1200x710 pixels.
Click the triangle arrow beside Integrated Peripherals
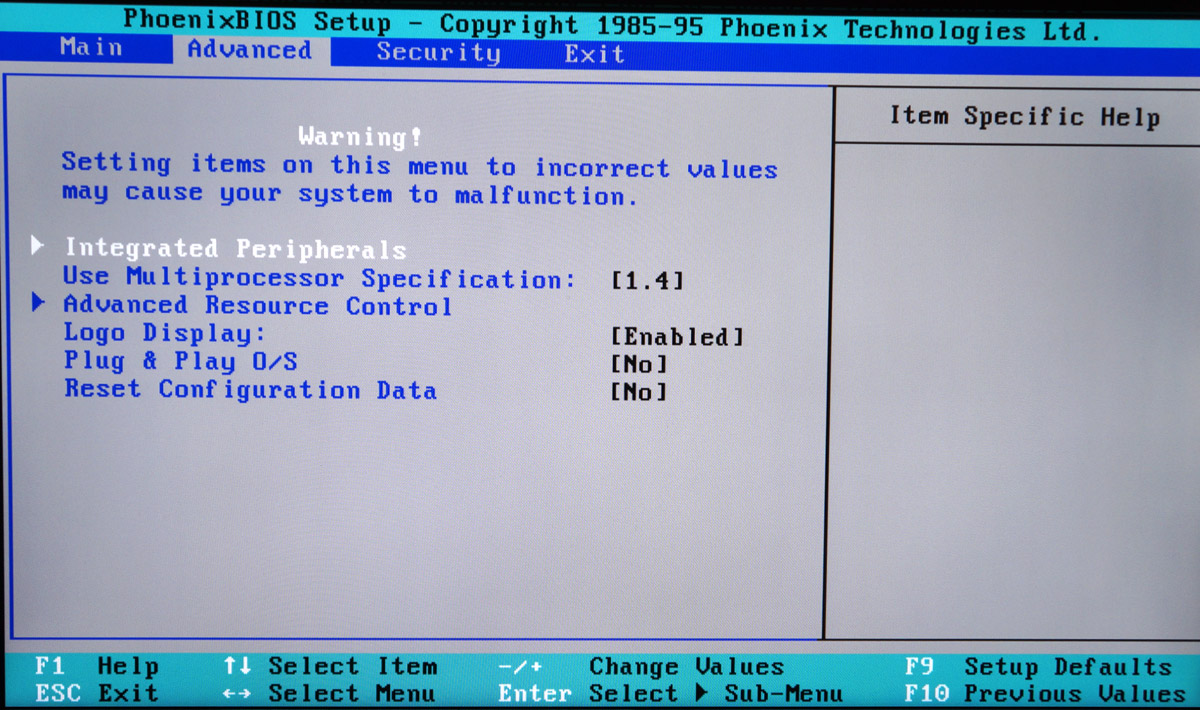(x=39, y=247)
